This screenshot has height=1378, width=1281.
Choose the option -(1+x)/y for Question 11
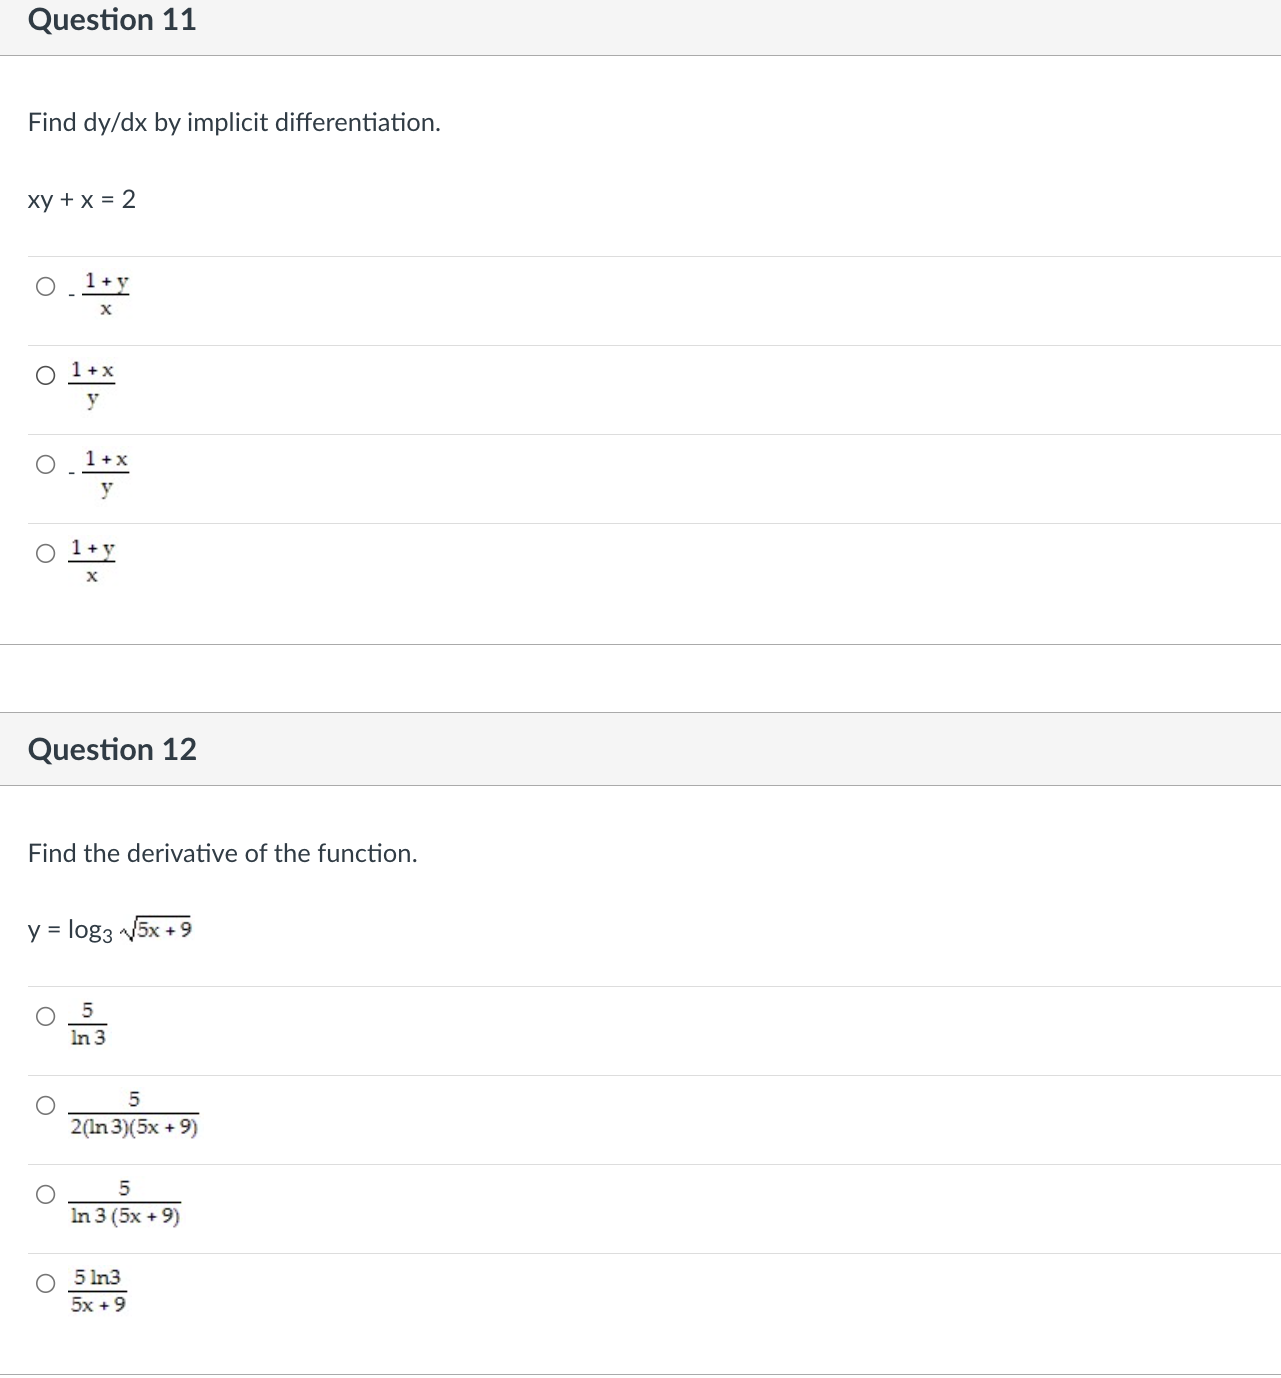(45, 464)
